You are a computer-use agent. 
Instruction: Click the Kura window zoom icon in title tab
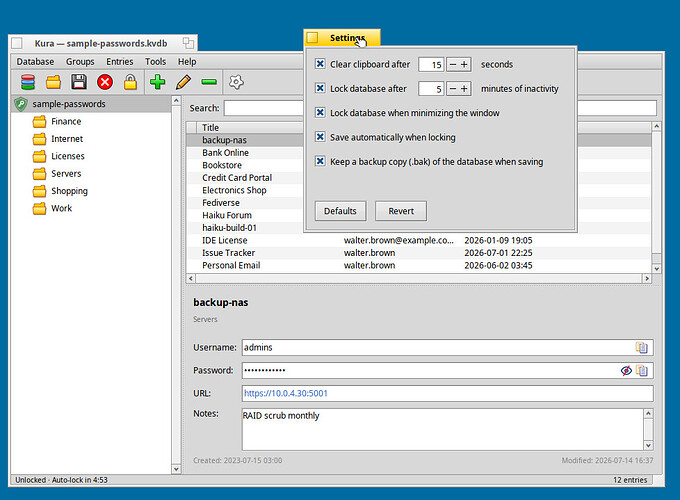188,43
